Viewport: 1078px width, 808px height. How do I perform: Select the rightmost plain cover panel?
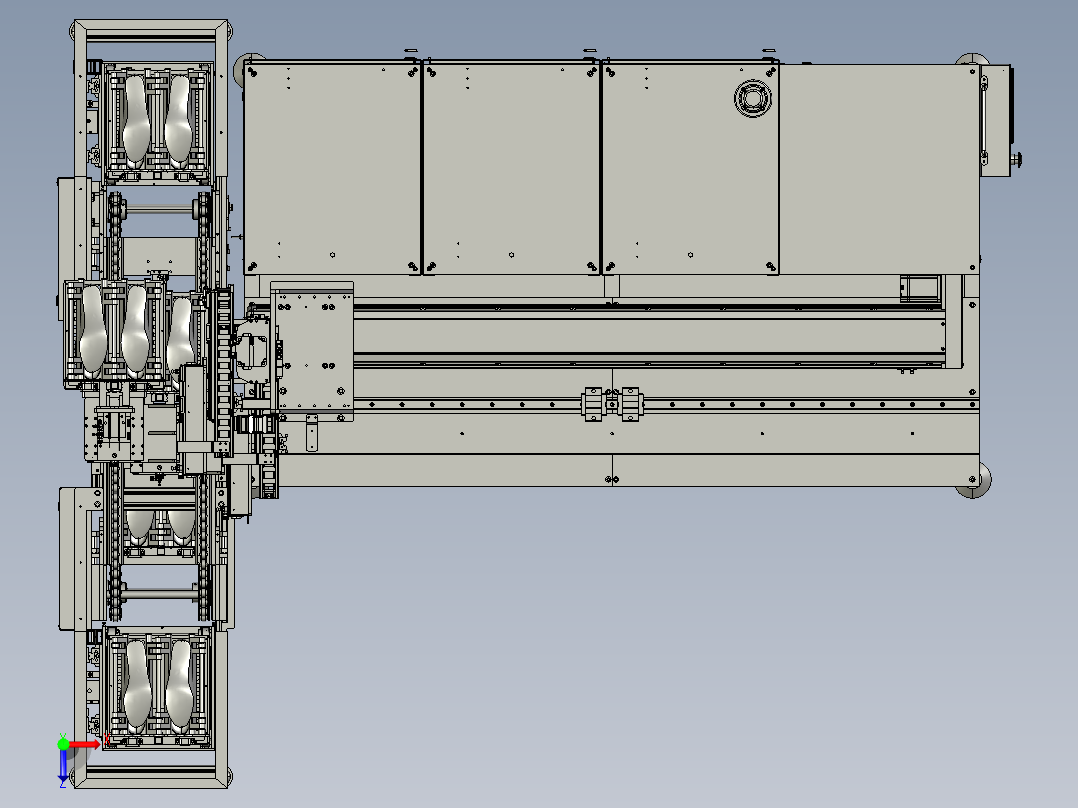click(x=879, y=168)
